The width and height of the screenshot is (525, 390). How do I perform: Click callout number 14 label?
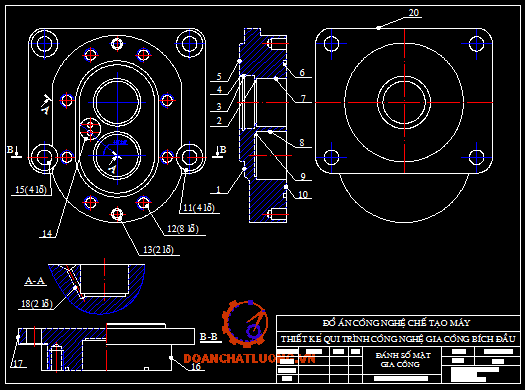(x=47, y=233)
